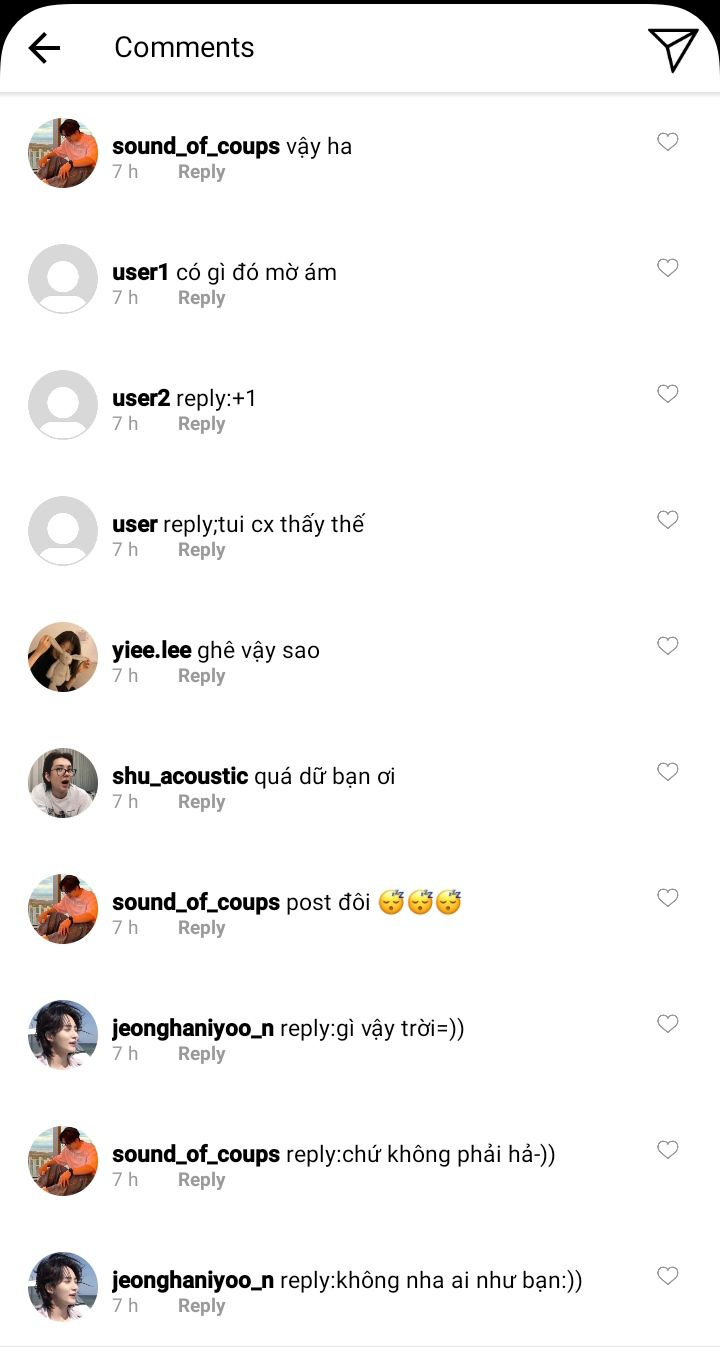Open the shu_acoustic username link

click(x=180, y=776)
